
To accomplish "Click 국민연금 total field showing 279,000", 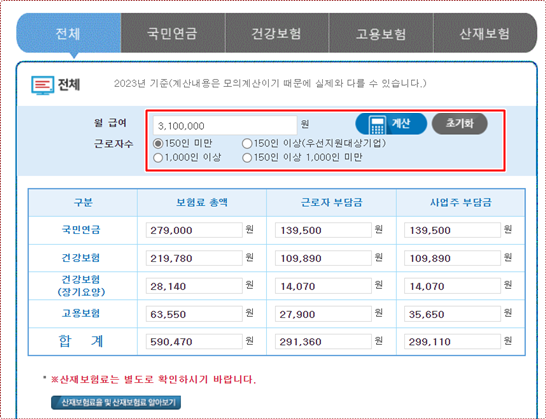I will tap(194, 230).
